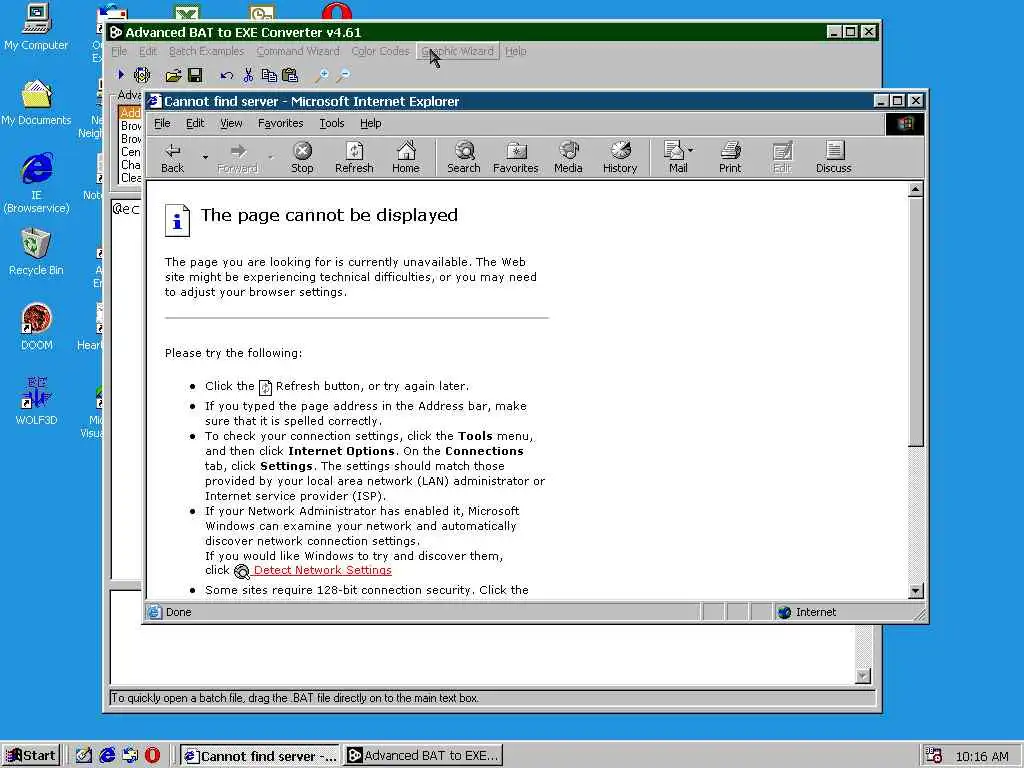Switch to Cannot find server taskbar button
The height and width of the screenshot is (768, 1024).
[x=260, y=756]
